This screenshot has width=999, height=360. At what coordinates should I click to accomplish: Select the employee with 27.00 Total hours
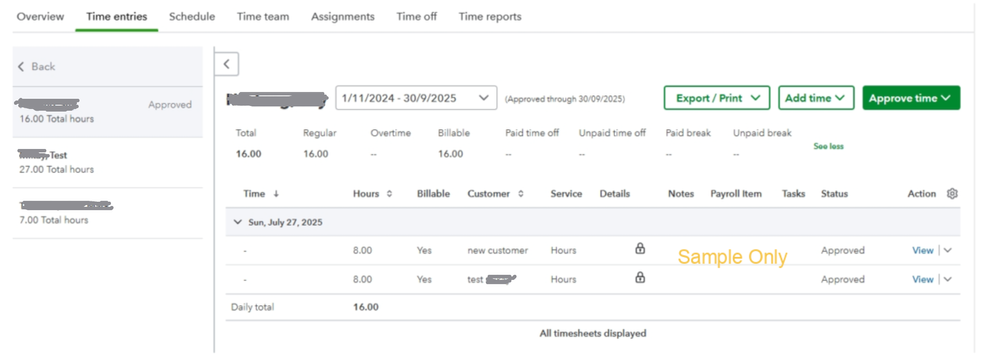click(108, 162)
